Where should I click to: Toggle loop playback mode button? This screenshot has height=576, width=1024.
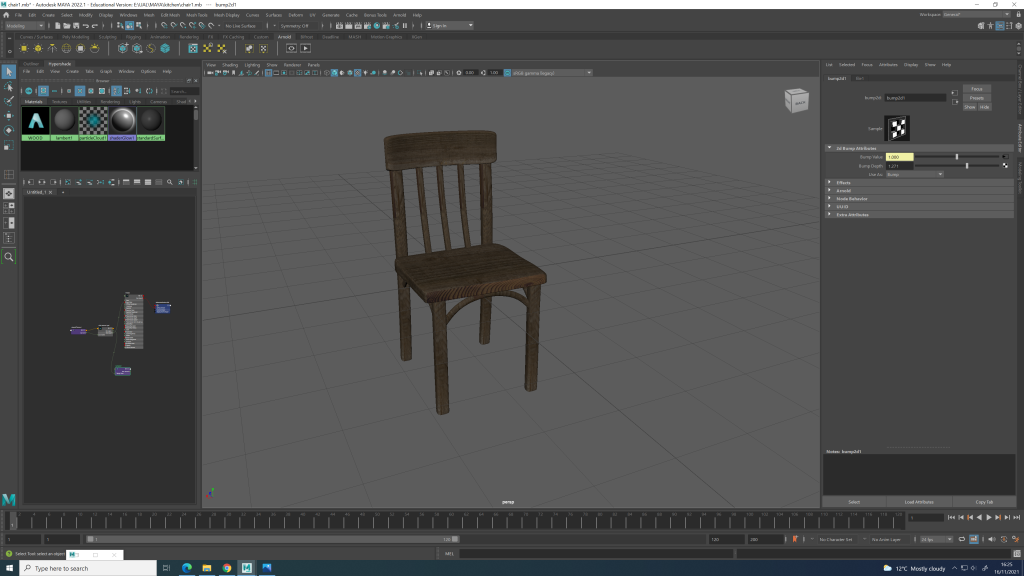(961, 539)
